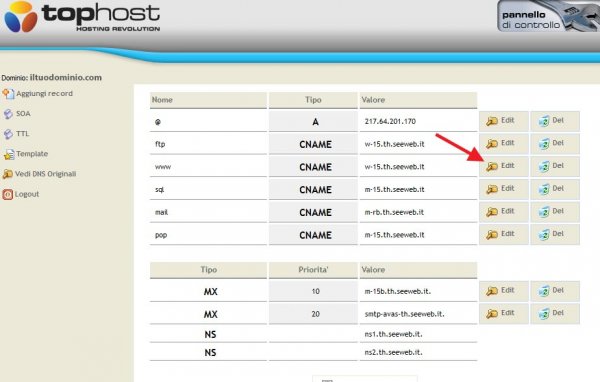Open the Template menu link
The image size is (600, 382).
(x=32, y=154)
